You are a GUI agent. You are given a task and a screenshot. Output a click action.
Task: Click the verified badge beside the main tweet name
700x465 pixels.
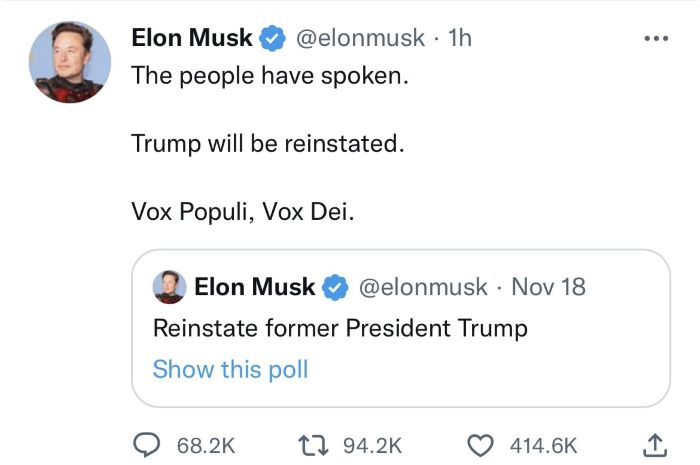273,38
